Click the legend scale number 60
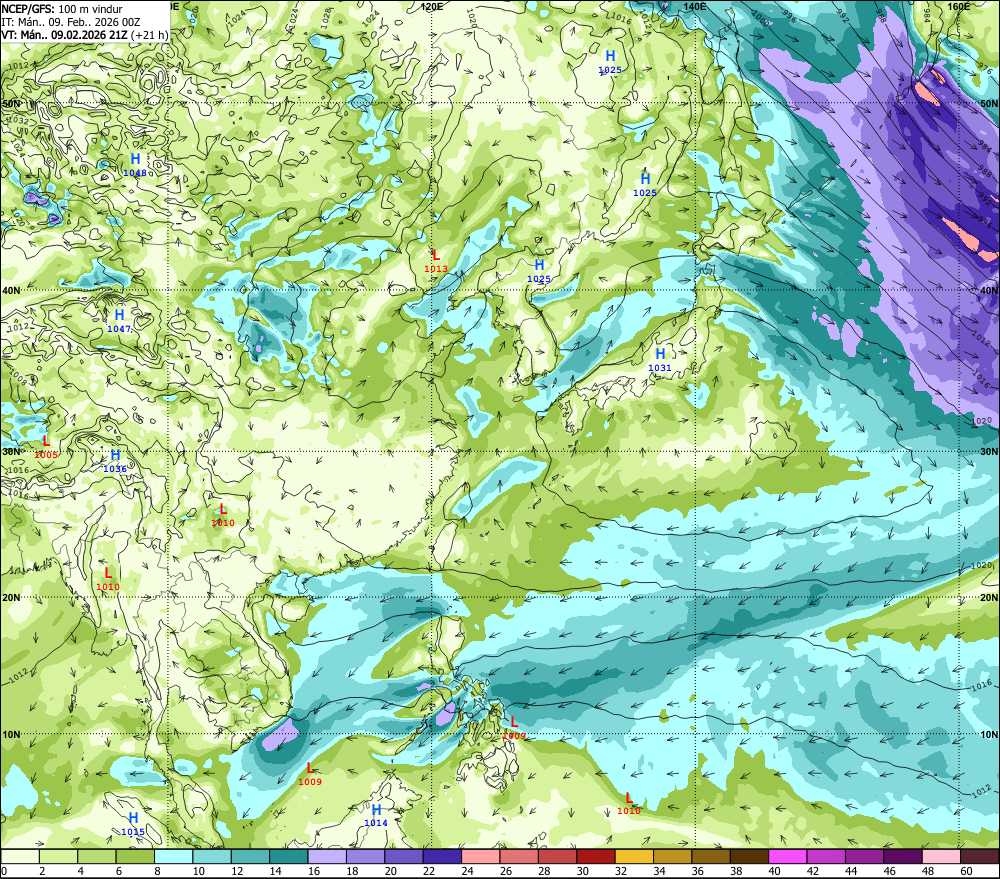 tap(966, 871)
